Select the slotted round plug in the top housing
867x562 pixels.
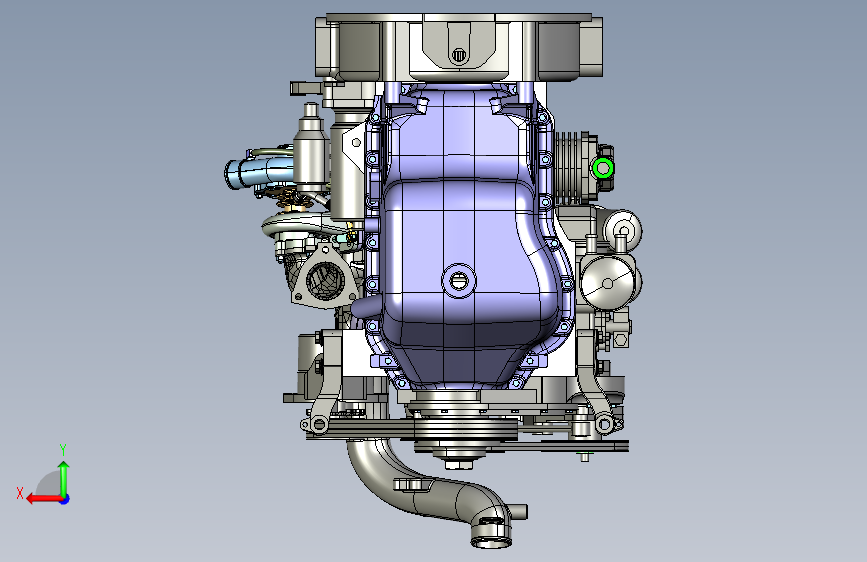pos(459,55)
